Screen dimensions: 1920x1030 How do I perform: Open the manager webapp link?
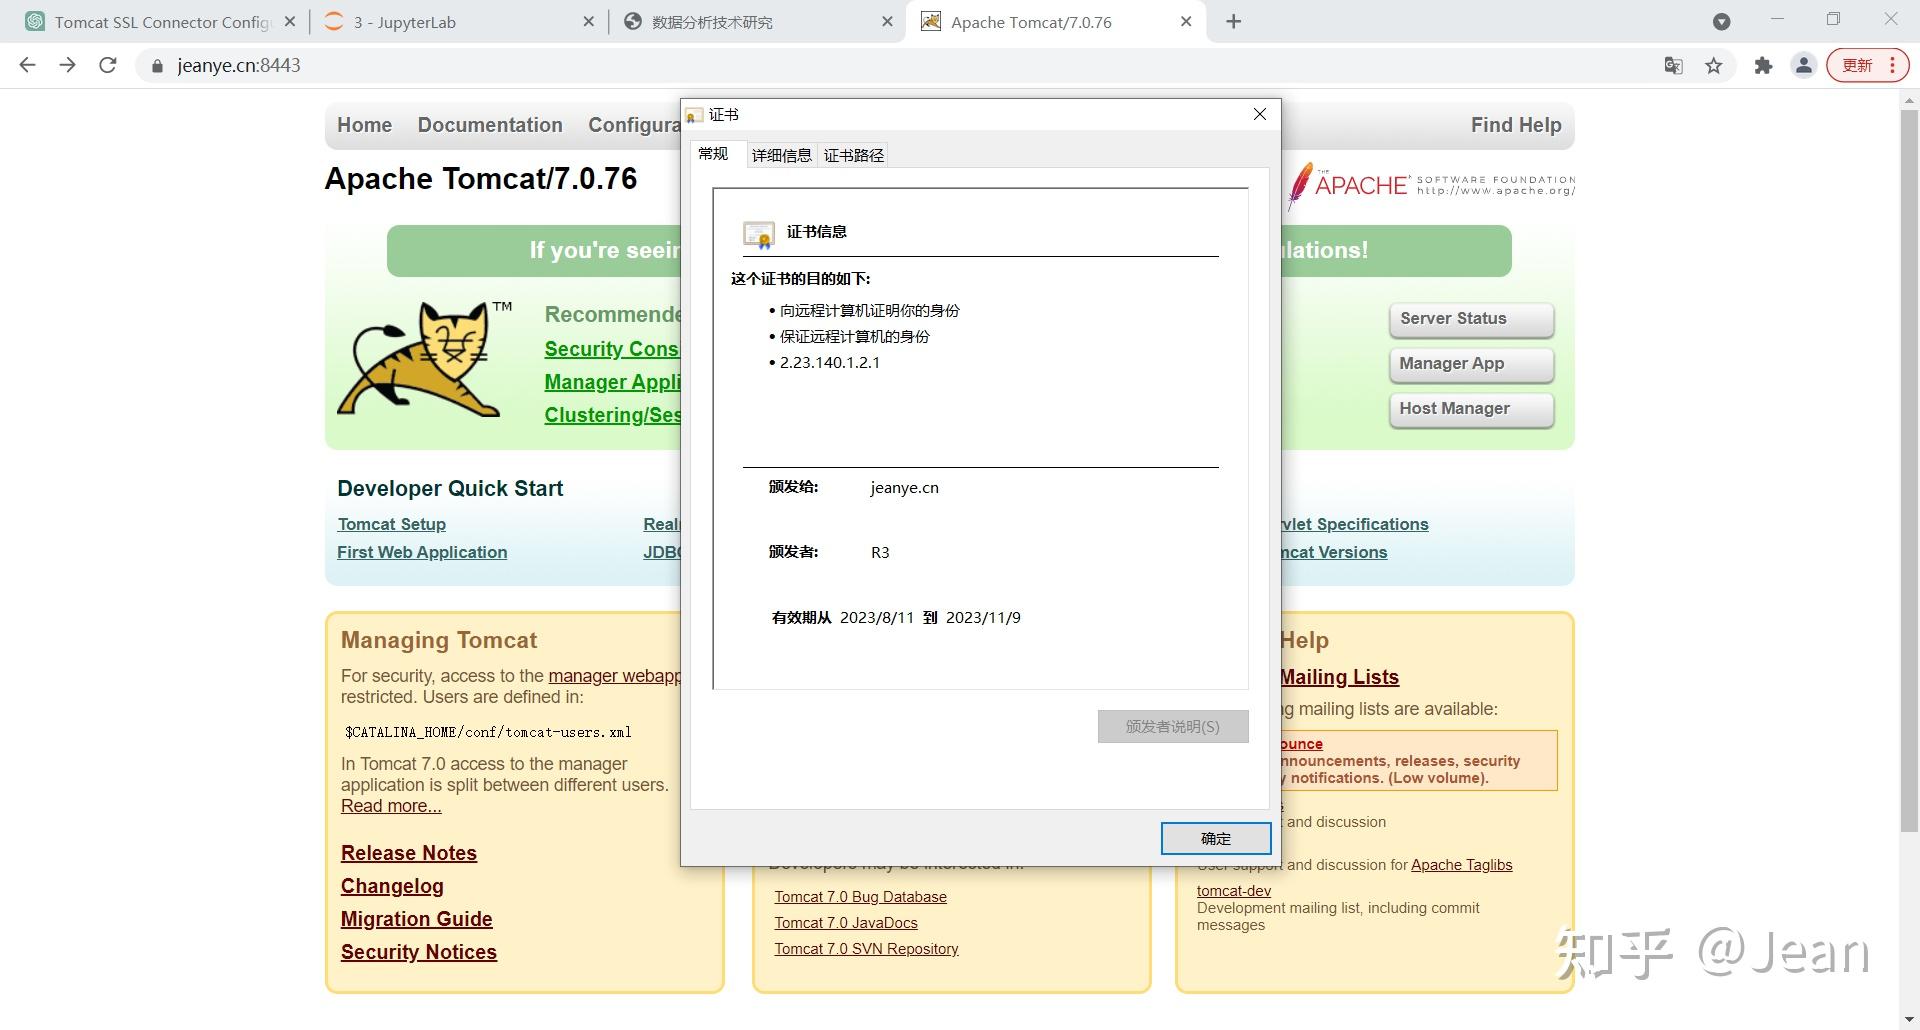pyautogui.click(x=614, y=676)
